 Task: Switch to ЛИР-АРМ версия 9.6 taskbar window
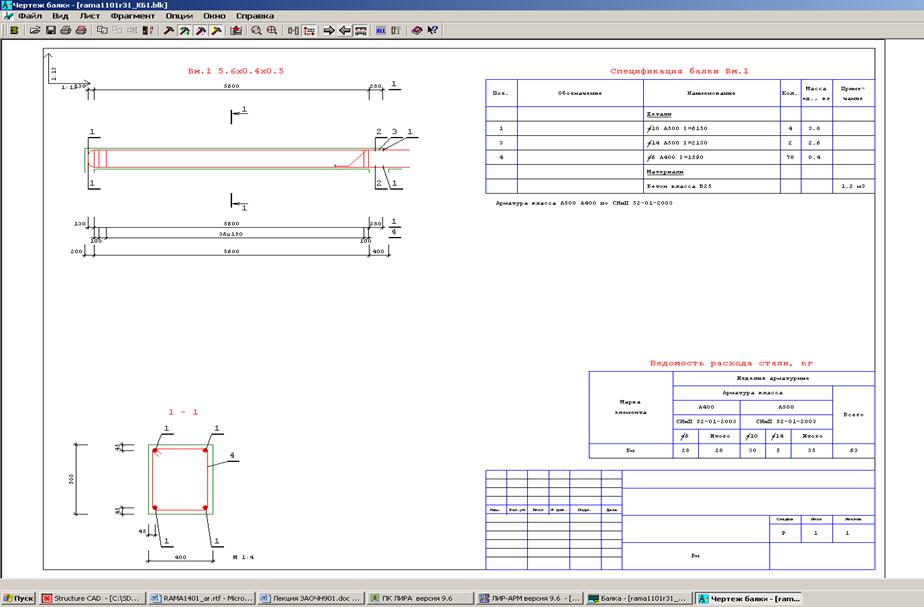click(x=530, y=598)
